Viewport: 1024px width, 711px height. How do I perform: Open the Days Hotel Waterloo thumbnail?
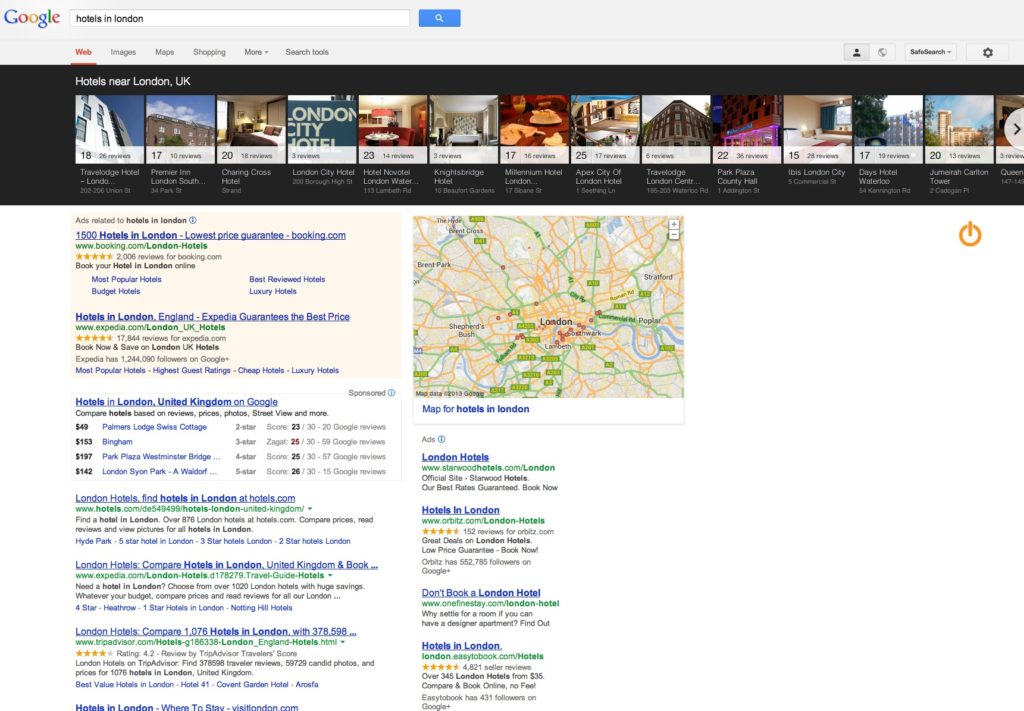(x=889, y=129)
